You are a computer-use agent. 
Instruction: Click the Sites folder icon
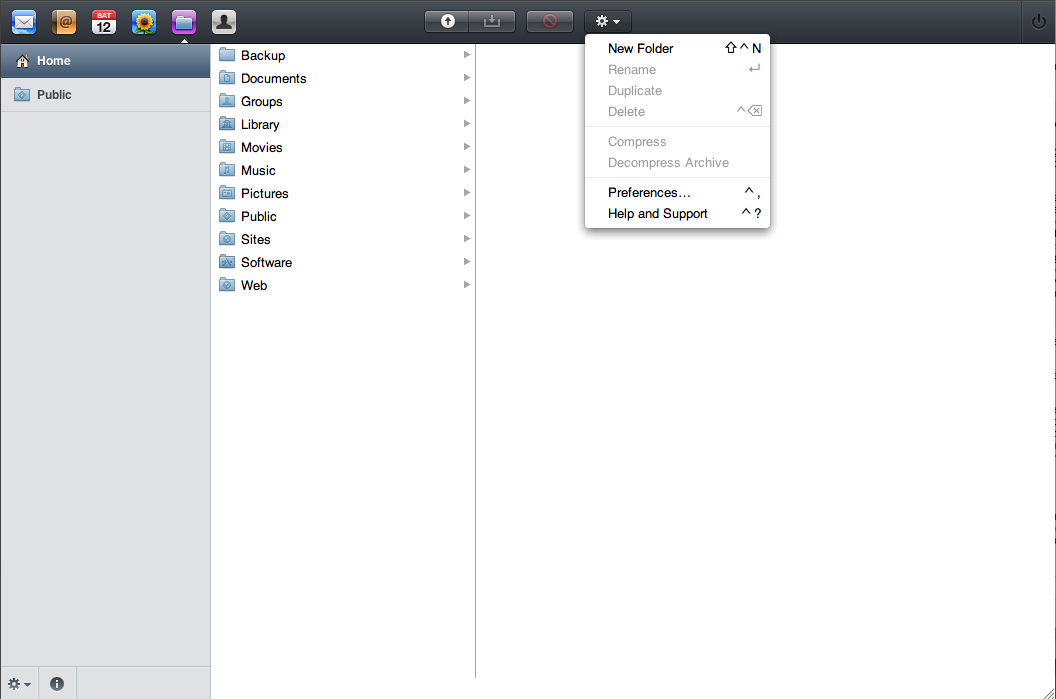(227, 238)
